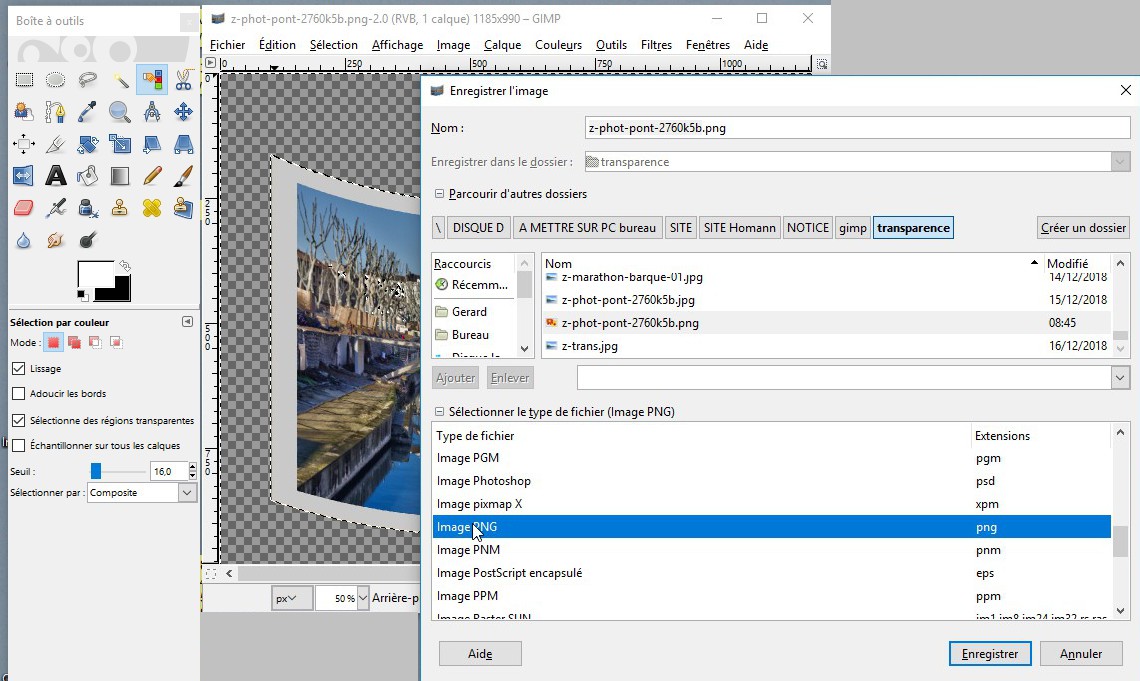The width and height of the screenshot is (1140, 681).
Task: Choose the Rotate tool
Action: click(x=87, y=144)
